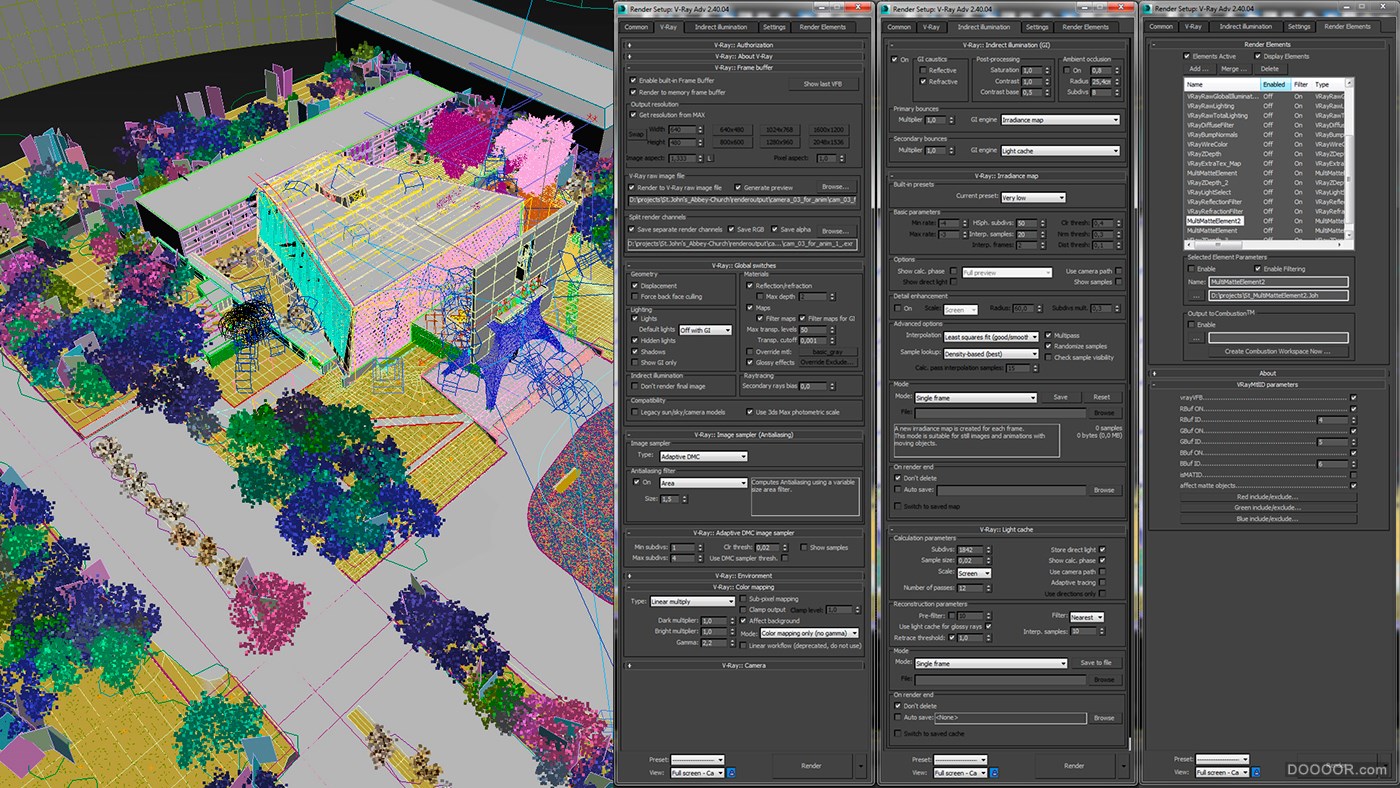Open the Primary bounces GI engine dropdown
The width and height of the screenshot is (1400, 788).
1060,120
